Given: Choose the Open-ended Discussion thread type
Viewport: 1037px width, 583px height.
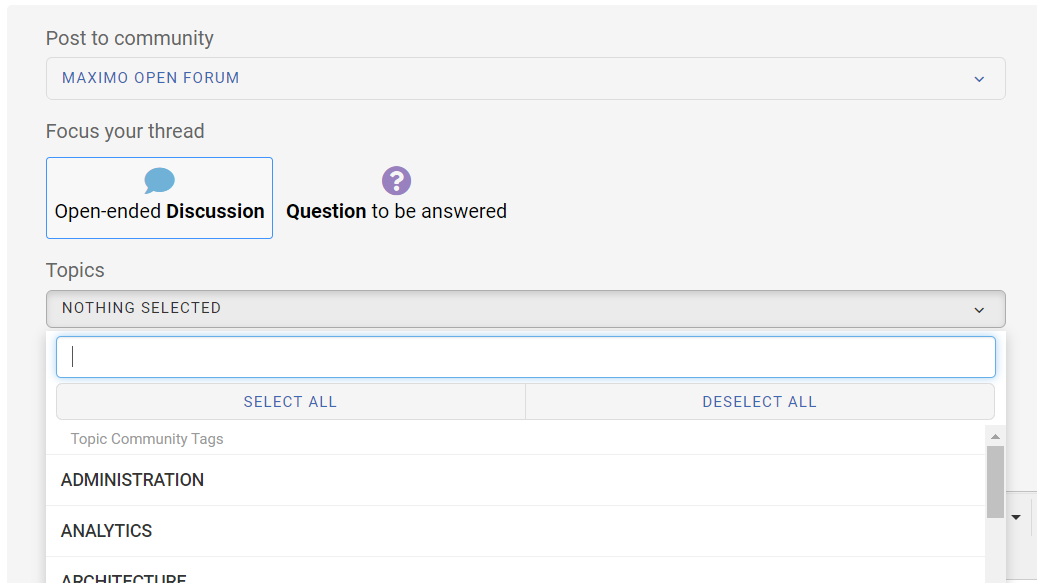Looking at the screenshot, I should [159, 198].
